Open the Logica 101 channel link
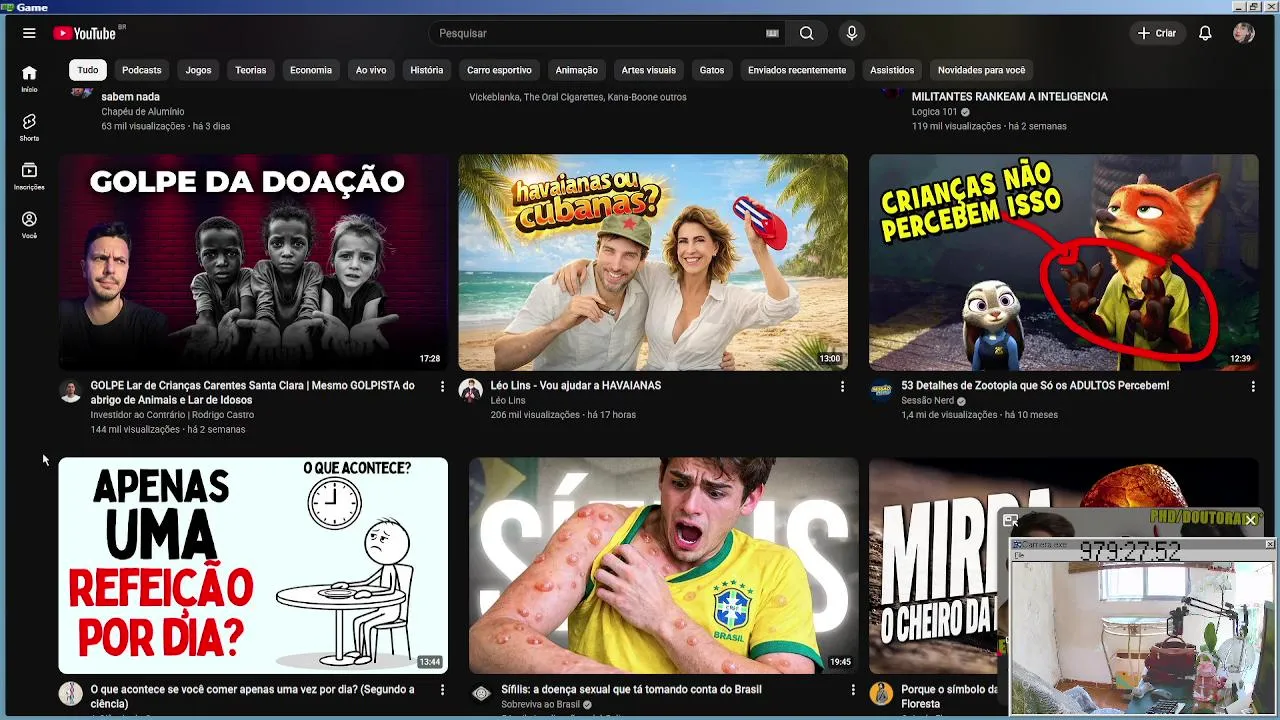 (935, 112)
